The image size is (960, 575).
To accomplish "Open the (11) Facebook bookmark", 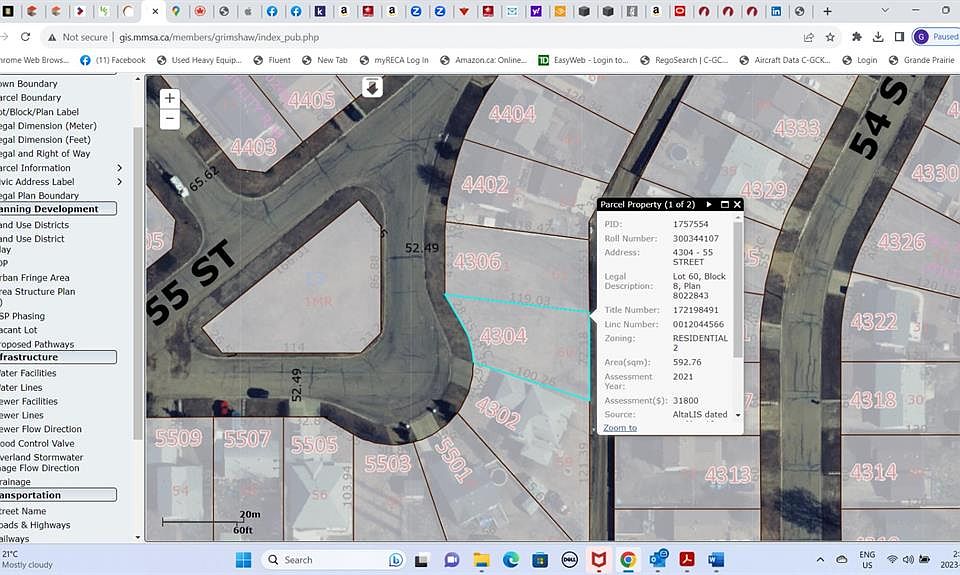I will point(113,60).
